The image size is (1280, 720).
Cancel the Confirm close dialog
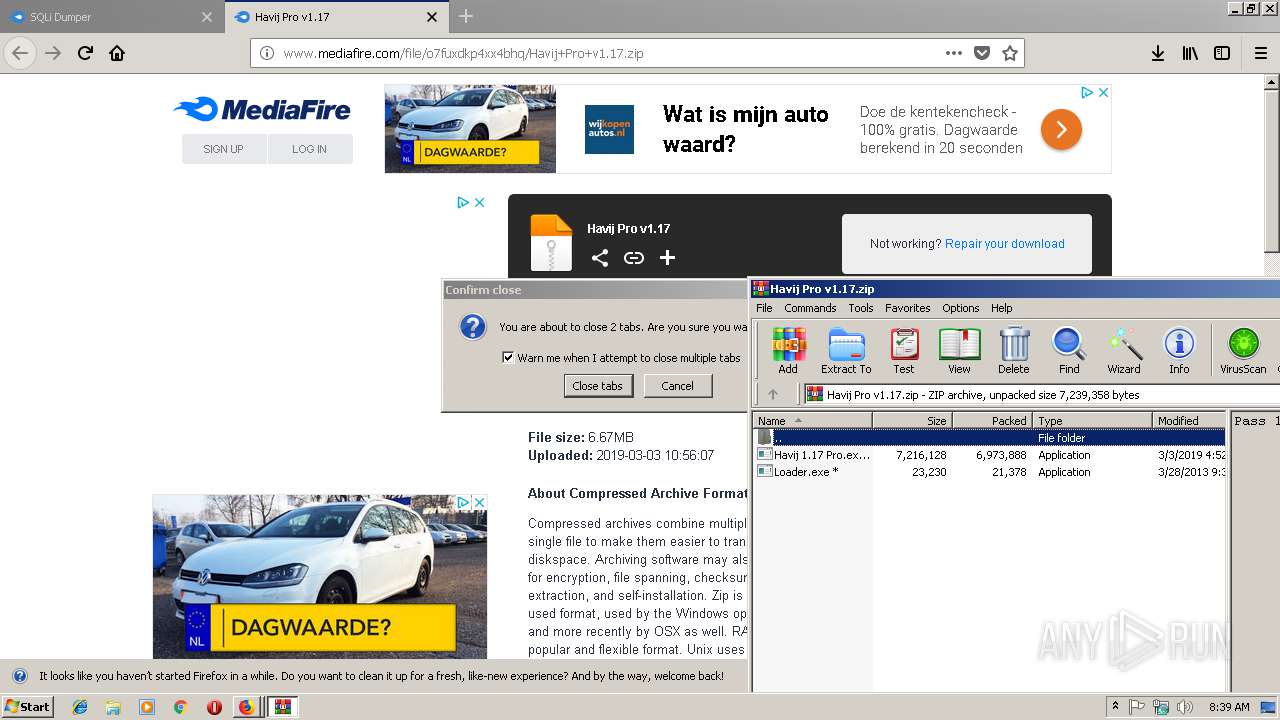pyautogui.click(x=677, y=386)
